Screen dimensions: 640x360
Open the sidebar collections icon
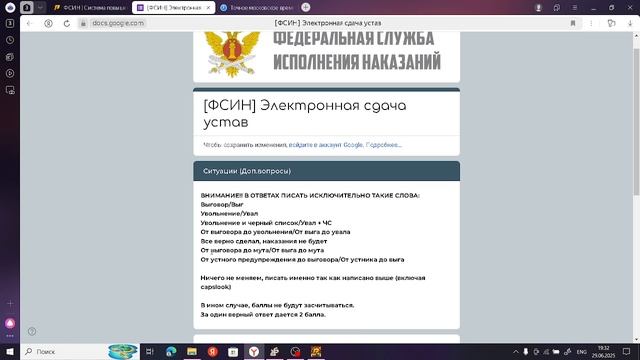click(10, 57)
